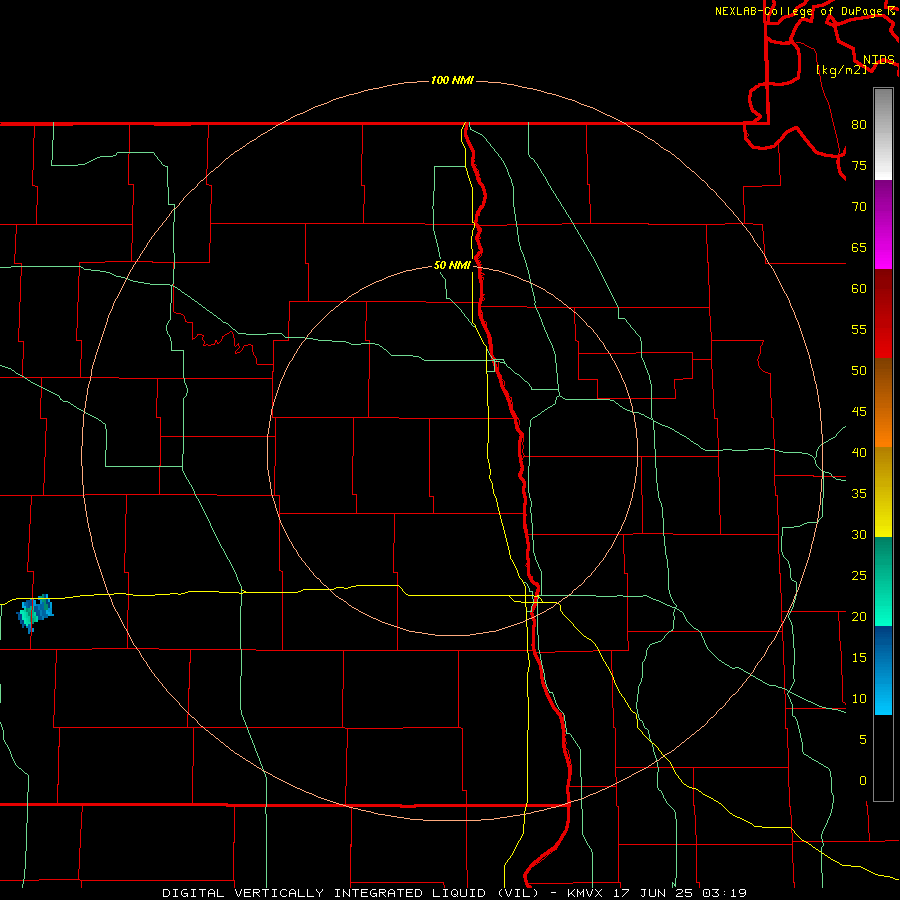Click the "35" scale value
The height and width of the screenshot is (900, 900).
click(x=859, y=494)
